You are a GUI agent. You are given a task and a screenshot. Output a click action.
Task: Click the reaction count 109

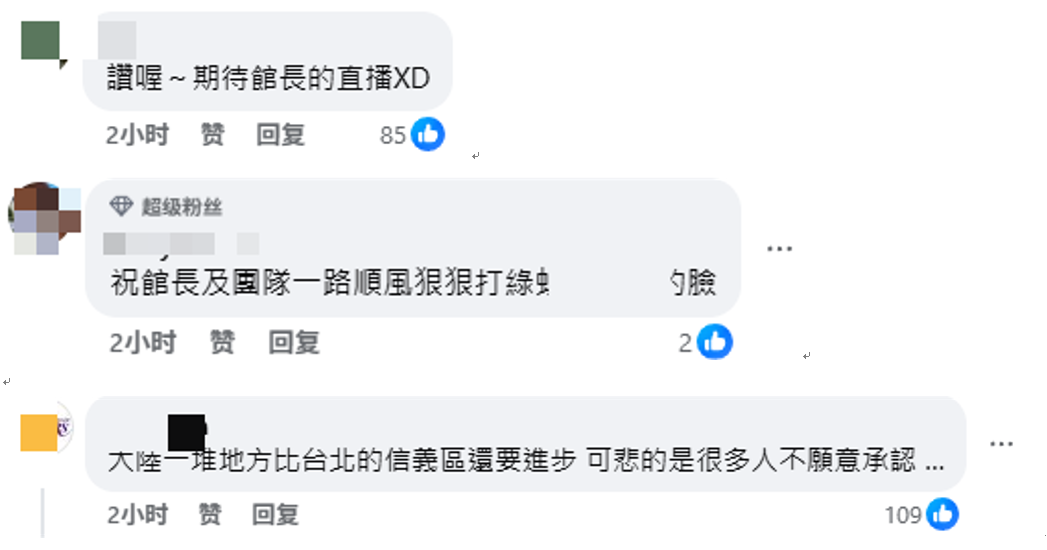pos(903,515)
